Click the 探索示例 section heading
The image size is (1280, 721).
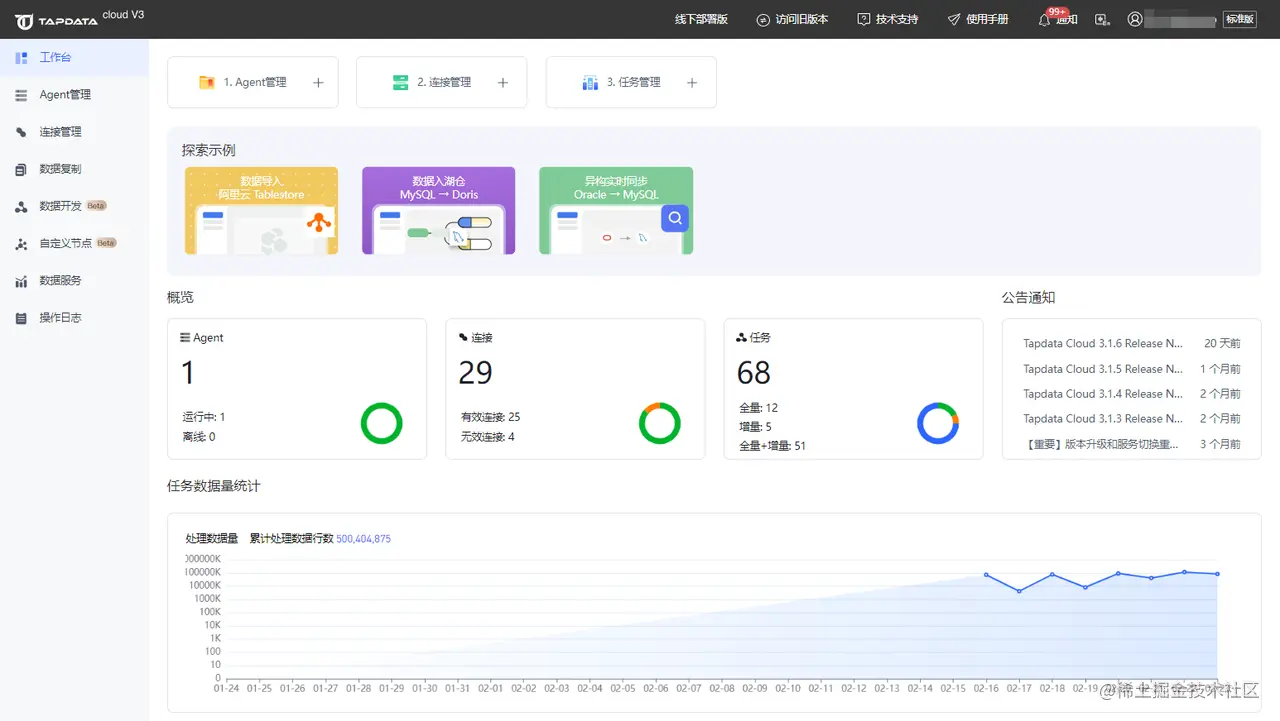(x=209, y=150)
